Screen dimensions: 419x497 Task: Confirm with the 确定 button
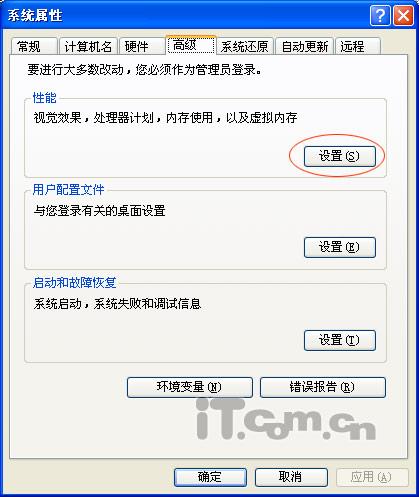point(210,477)
